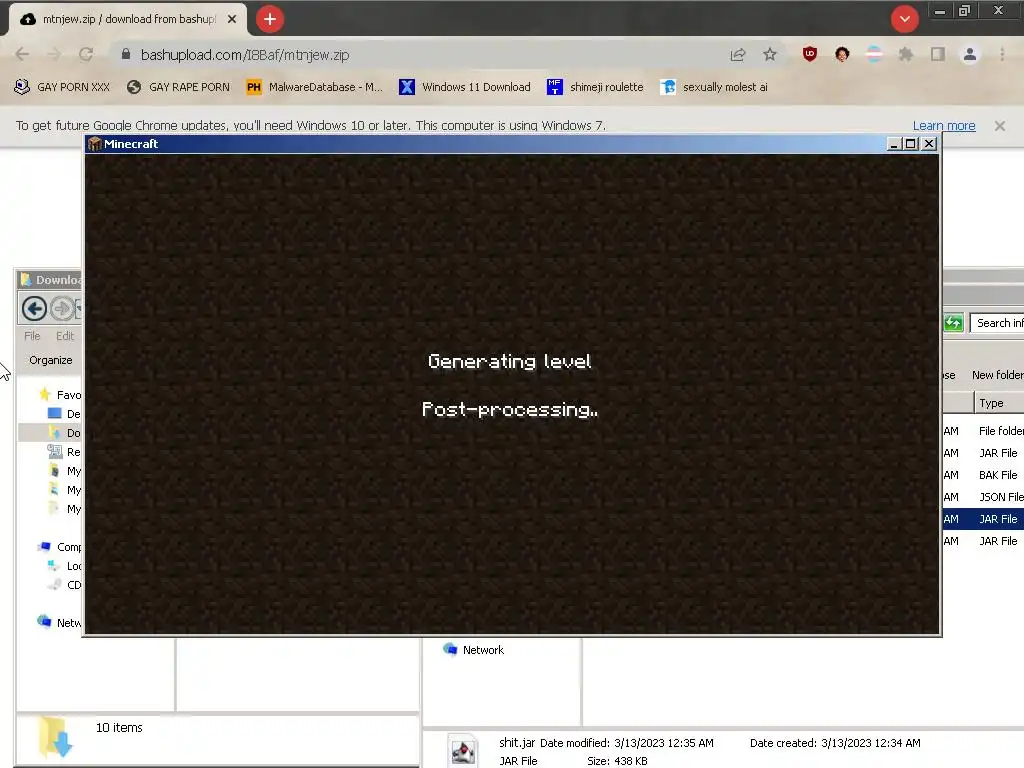The width and height of the screenshot is (1024, 768).
Task: Select the File folder row
Action: pyautogui.click(x=984, y=431)
